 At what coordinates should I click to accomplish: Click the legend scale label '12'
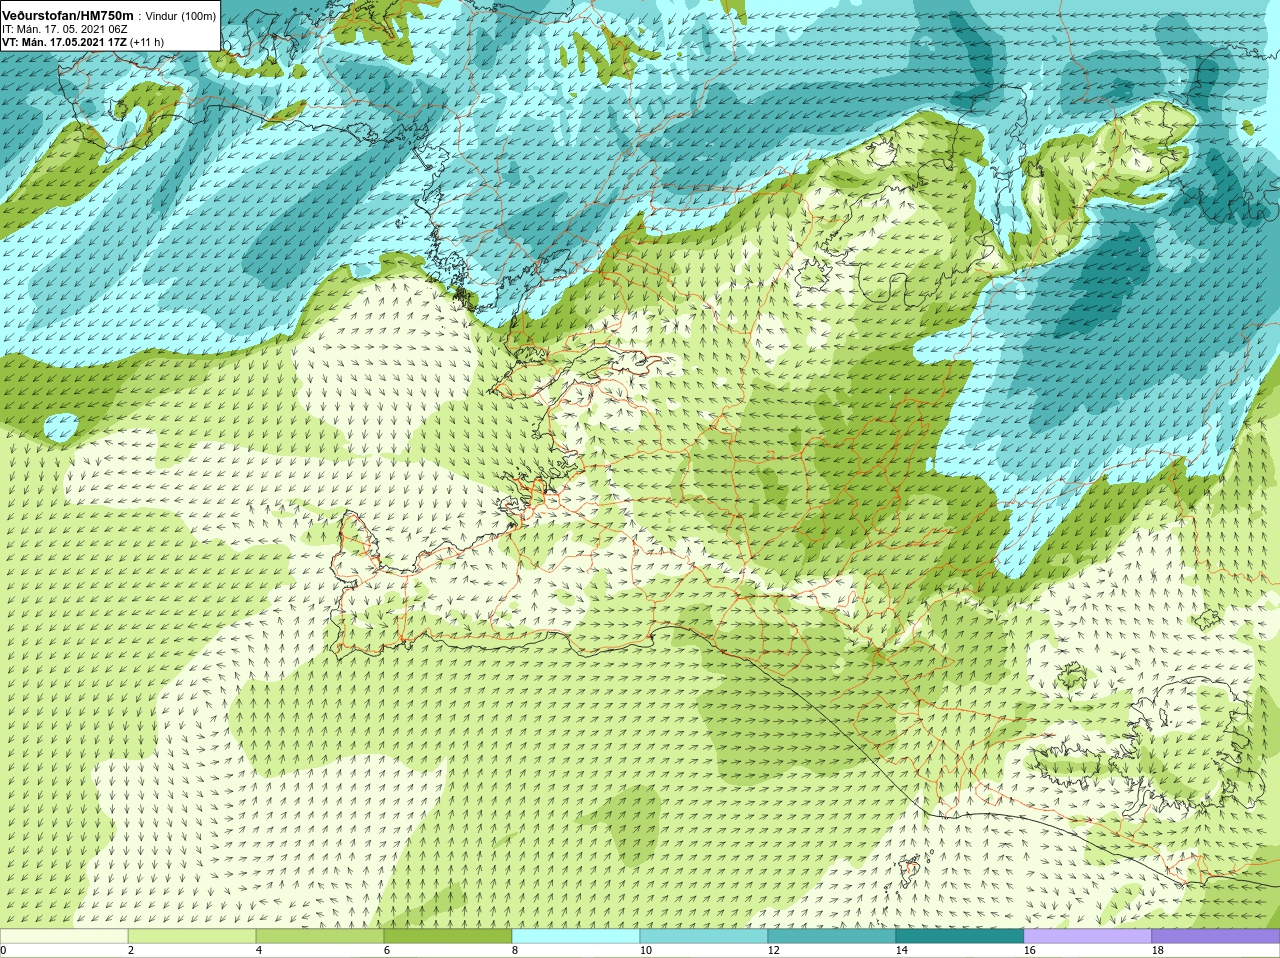[774, 950]
